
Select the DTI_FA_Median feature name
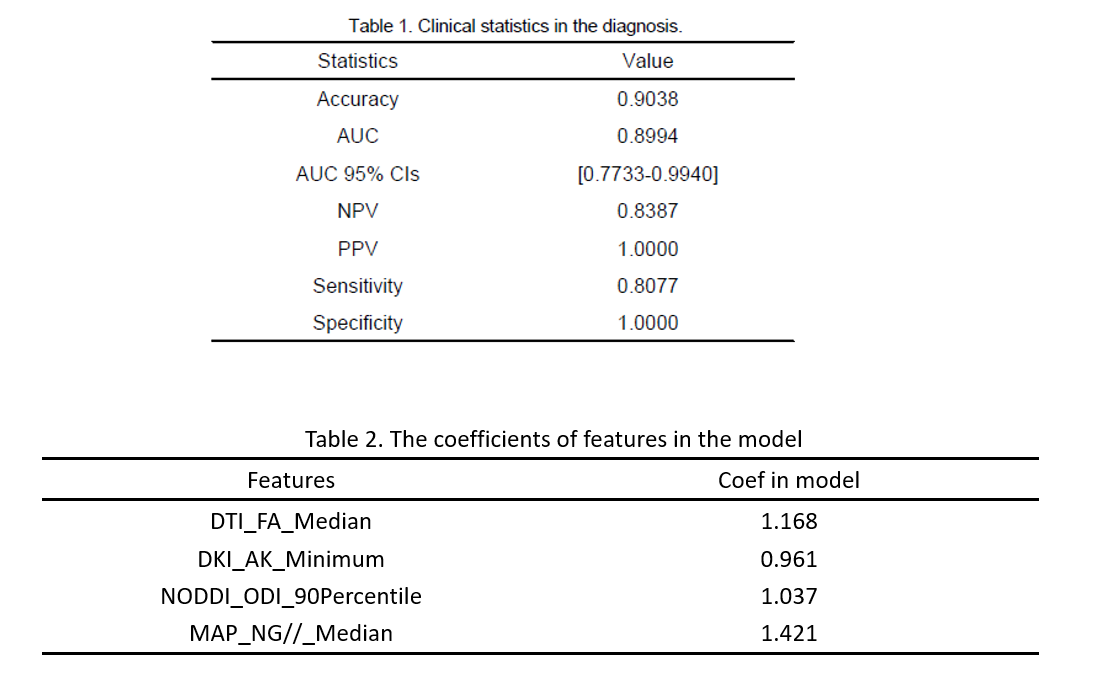(291, 521)
